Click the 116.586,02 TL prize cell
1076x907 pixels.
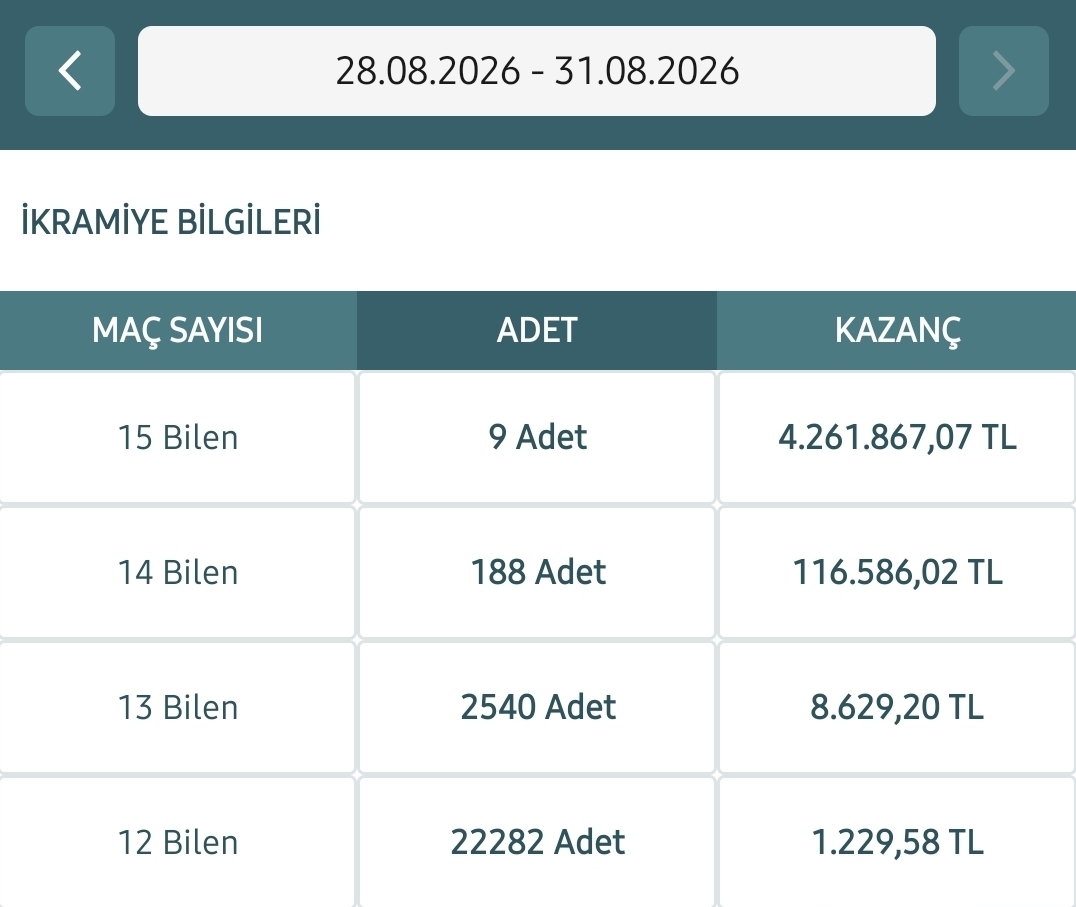pos(897,572)
